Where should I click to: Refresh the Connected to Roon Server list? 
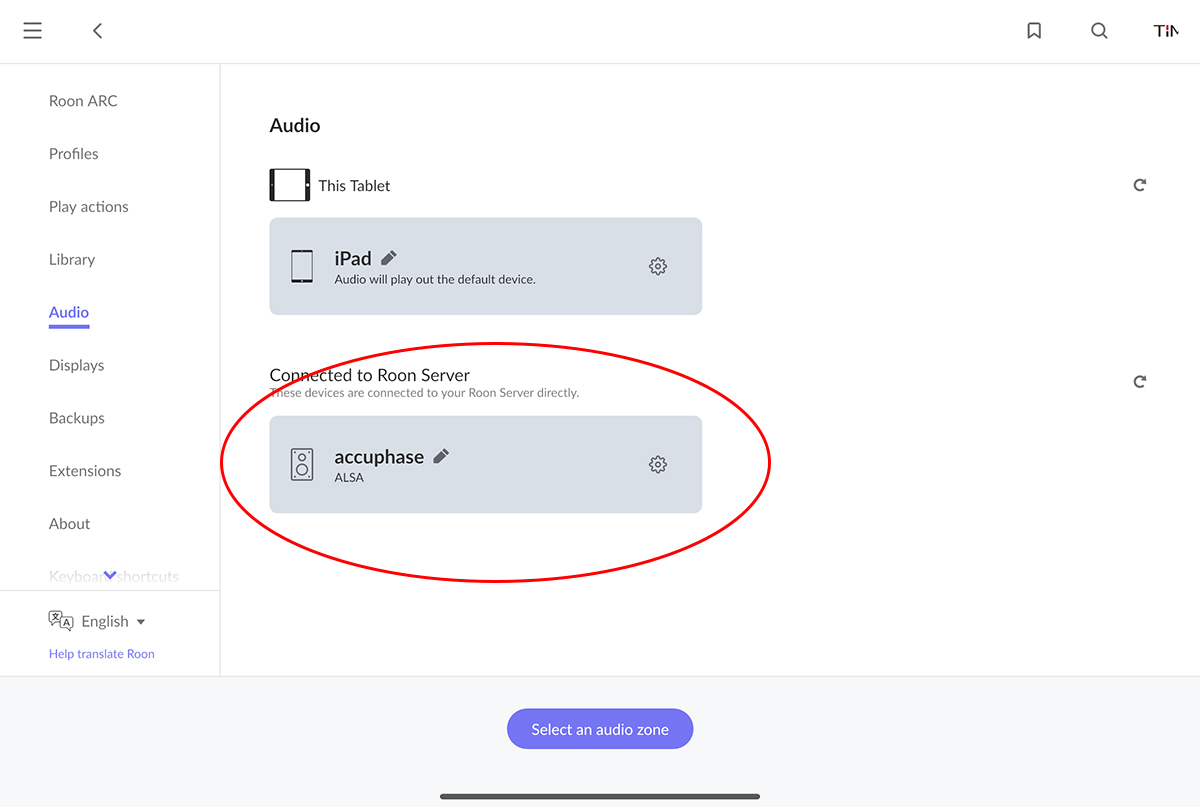pos(1139,382)
